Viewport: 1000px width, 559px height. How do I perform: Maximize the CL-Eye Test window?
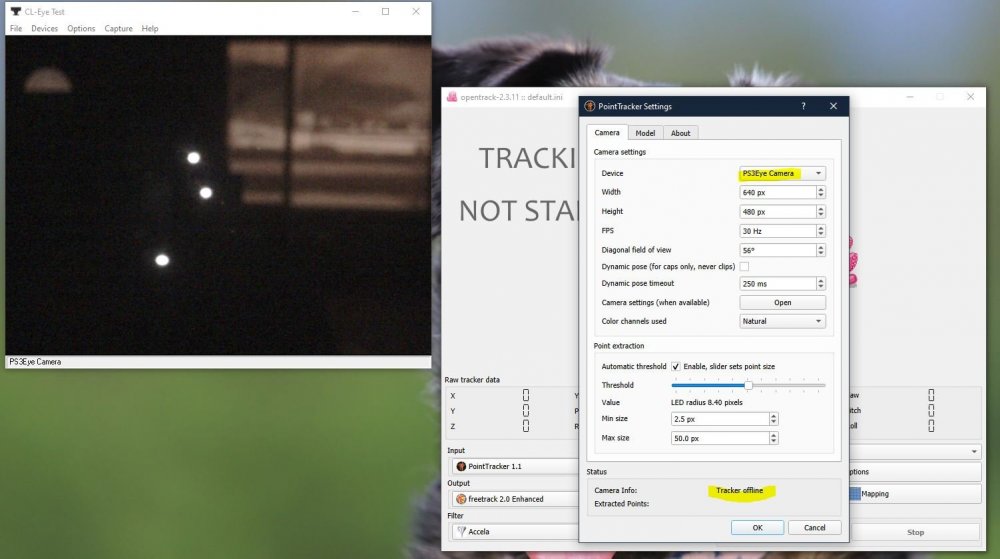point(385,11)
